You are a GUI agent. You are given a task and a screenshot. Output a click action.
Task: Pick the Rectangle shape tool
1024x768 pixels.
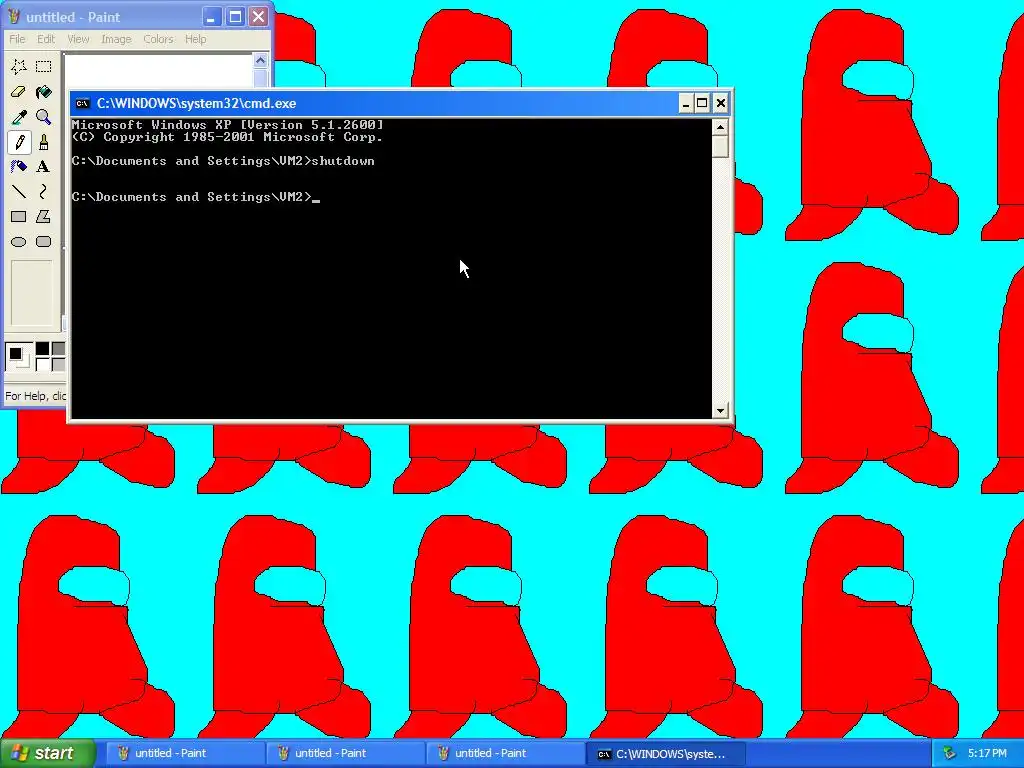[x=19, y=216]
